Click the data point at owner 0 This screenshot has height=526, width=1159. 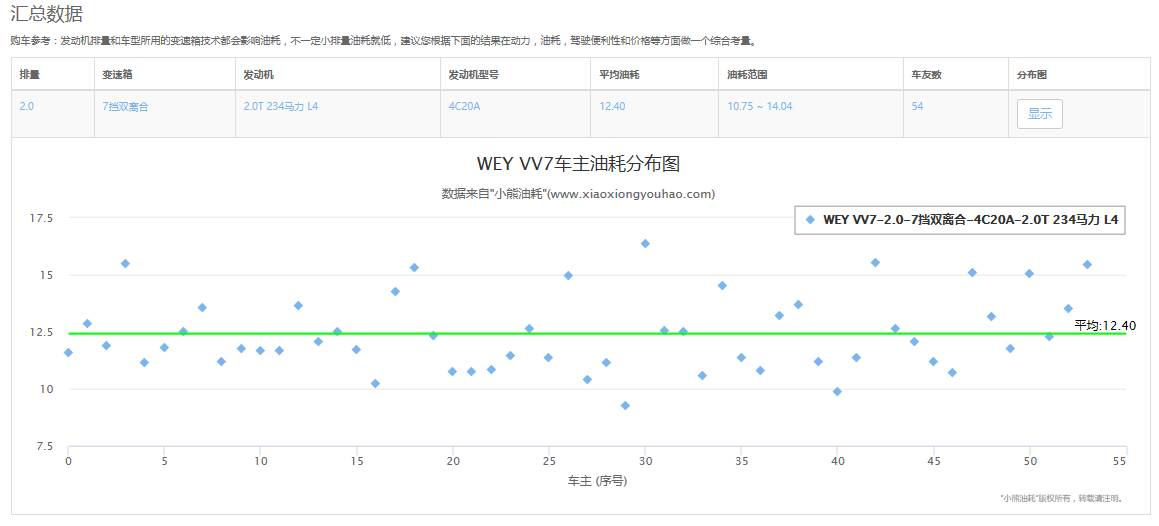68,352
